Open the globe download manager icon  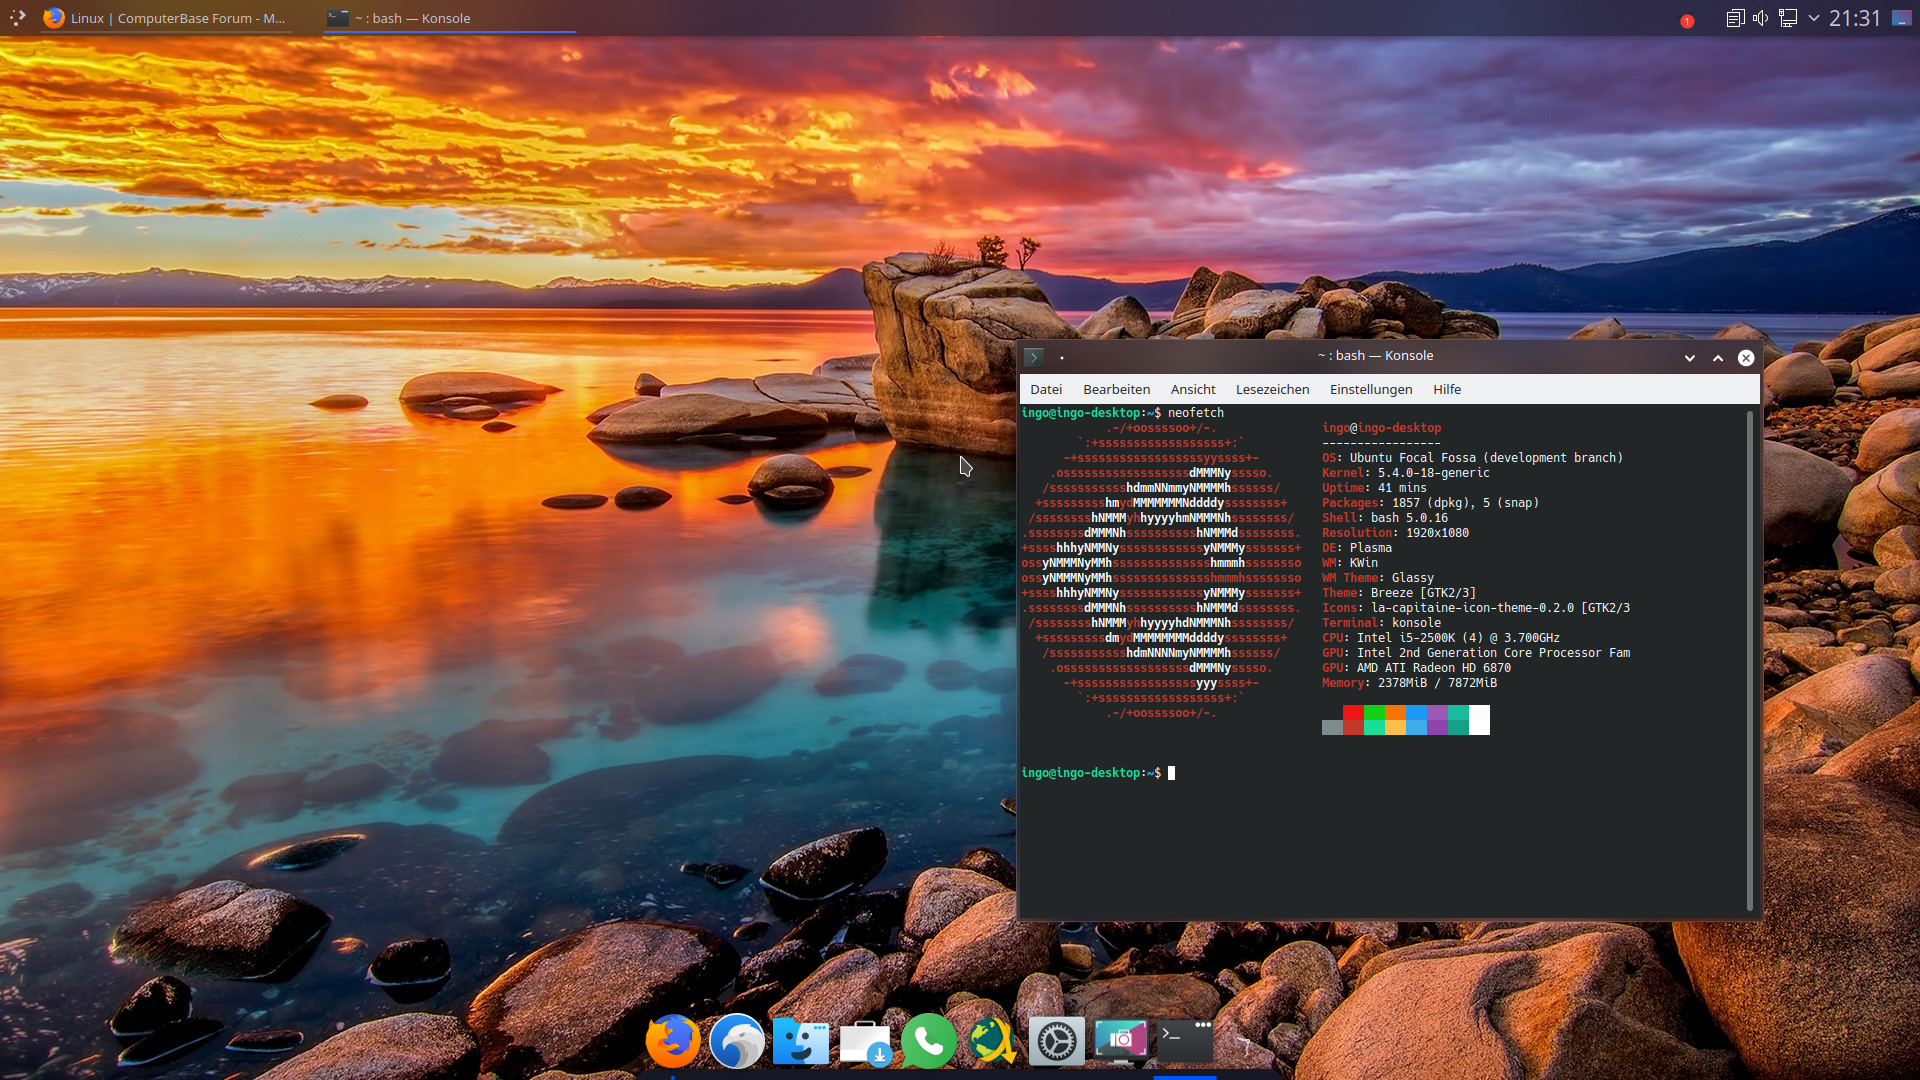tap(993, 1041)
